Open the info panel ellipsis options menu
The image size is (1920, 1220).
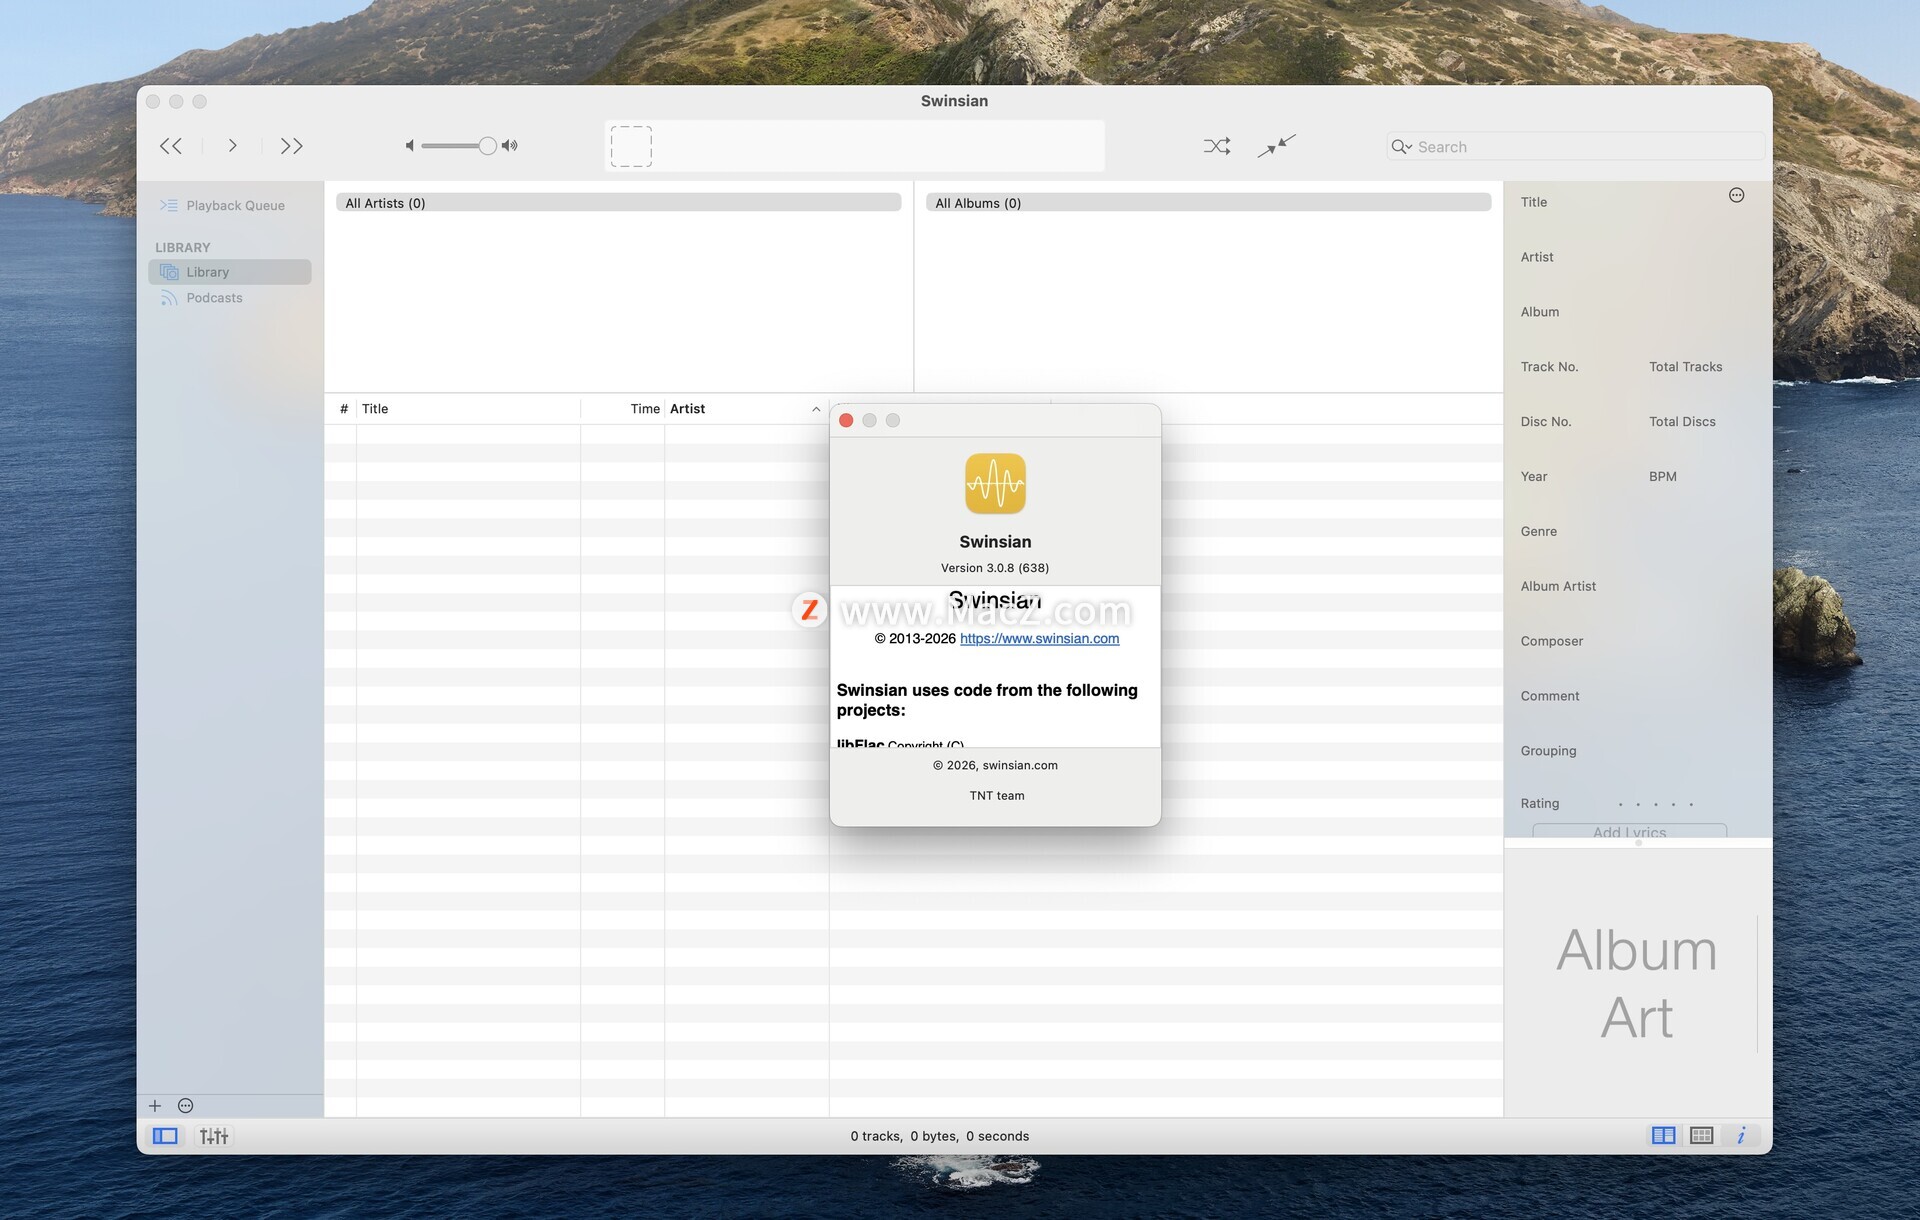[1736, 196]
